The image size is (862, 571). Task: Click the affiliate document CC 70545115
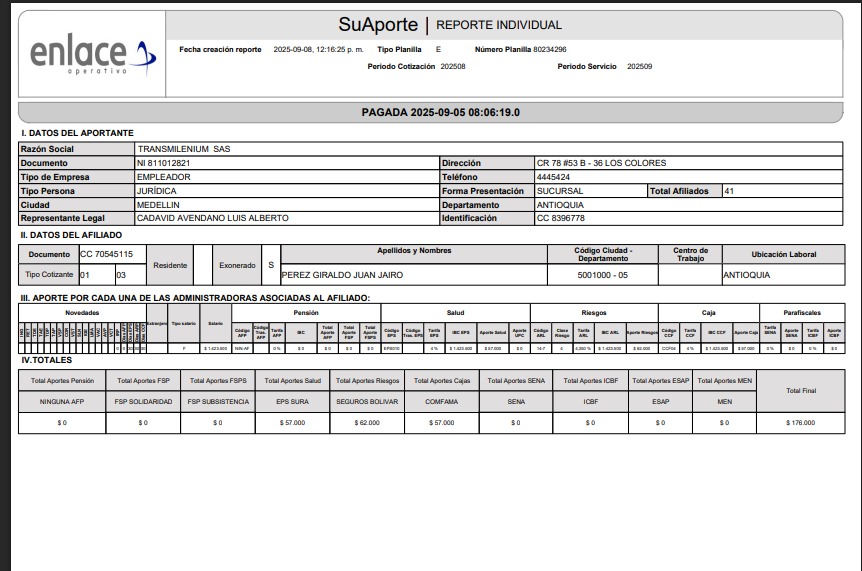coord(106,255)
